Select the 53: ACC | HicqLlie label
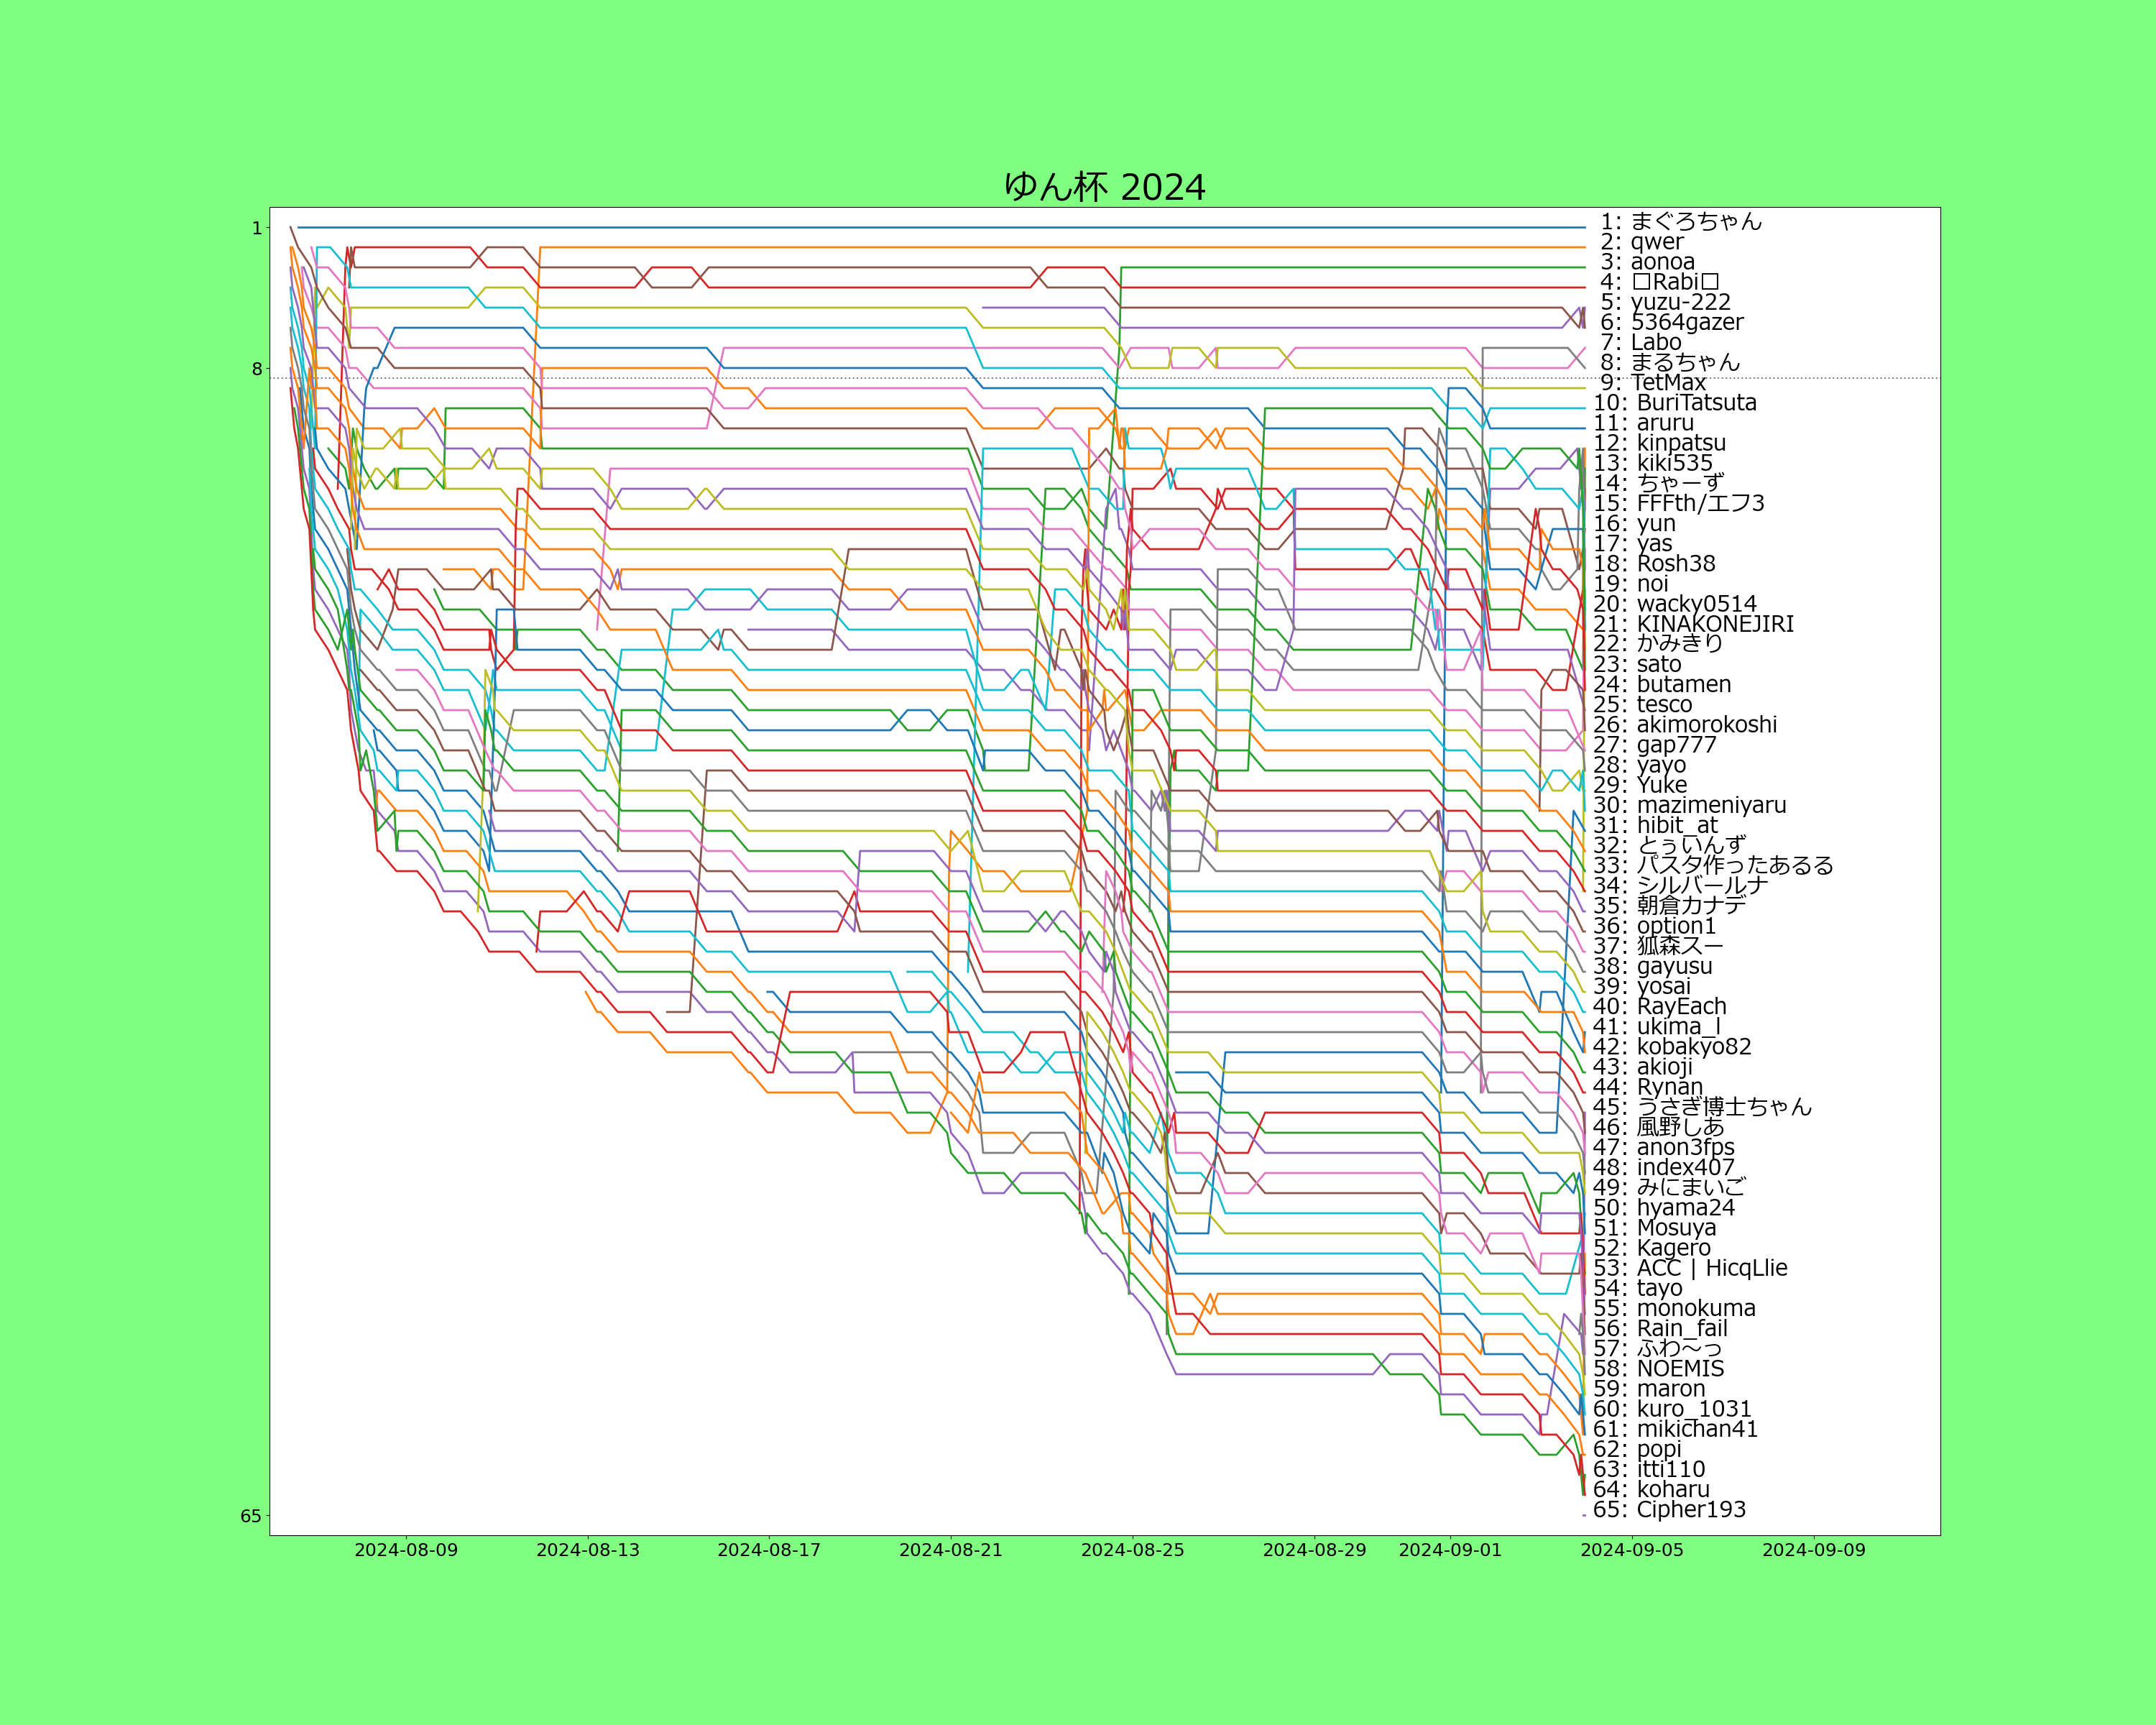This screenshot has width=2156, height=1725. click(1690, 1268)
